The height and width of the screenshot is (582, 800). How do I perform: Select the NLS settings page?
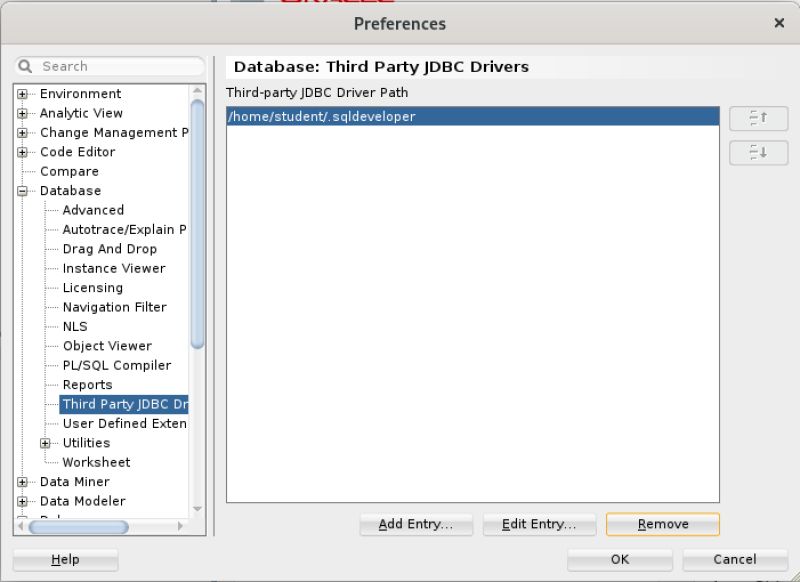tap(75, 326)
